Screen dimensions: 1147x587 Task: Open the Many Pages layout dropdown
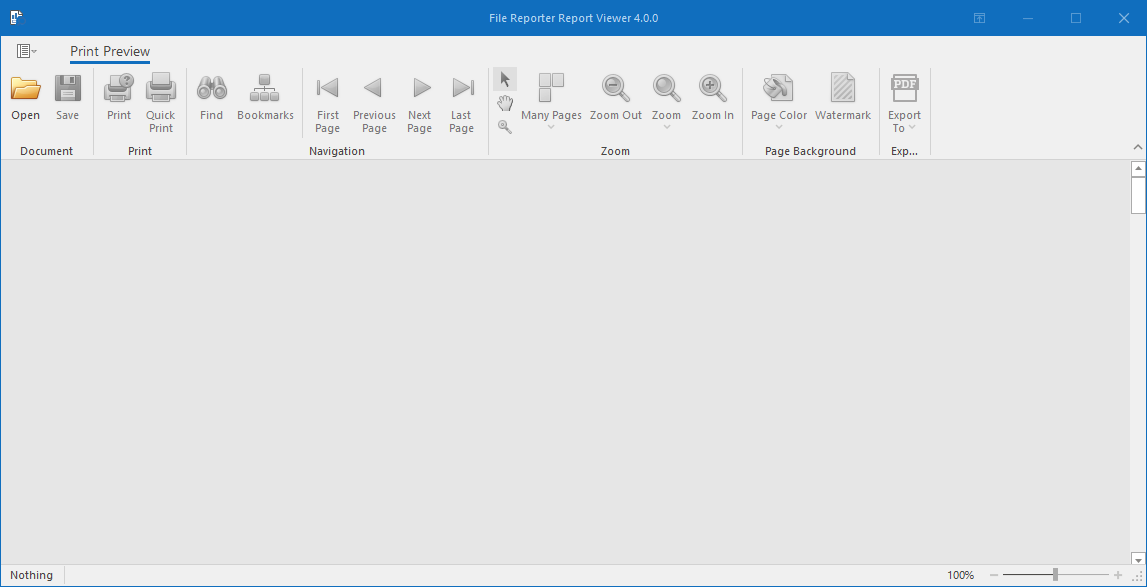point(552,101)
